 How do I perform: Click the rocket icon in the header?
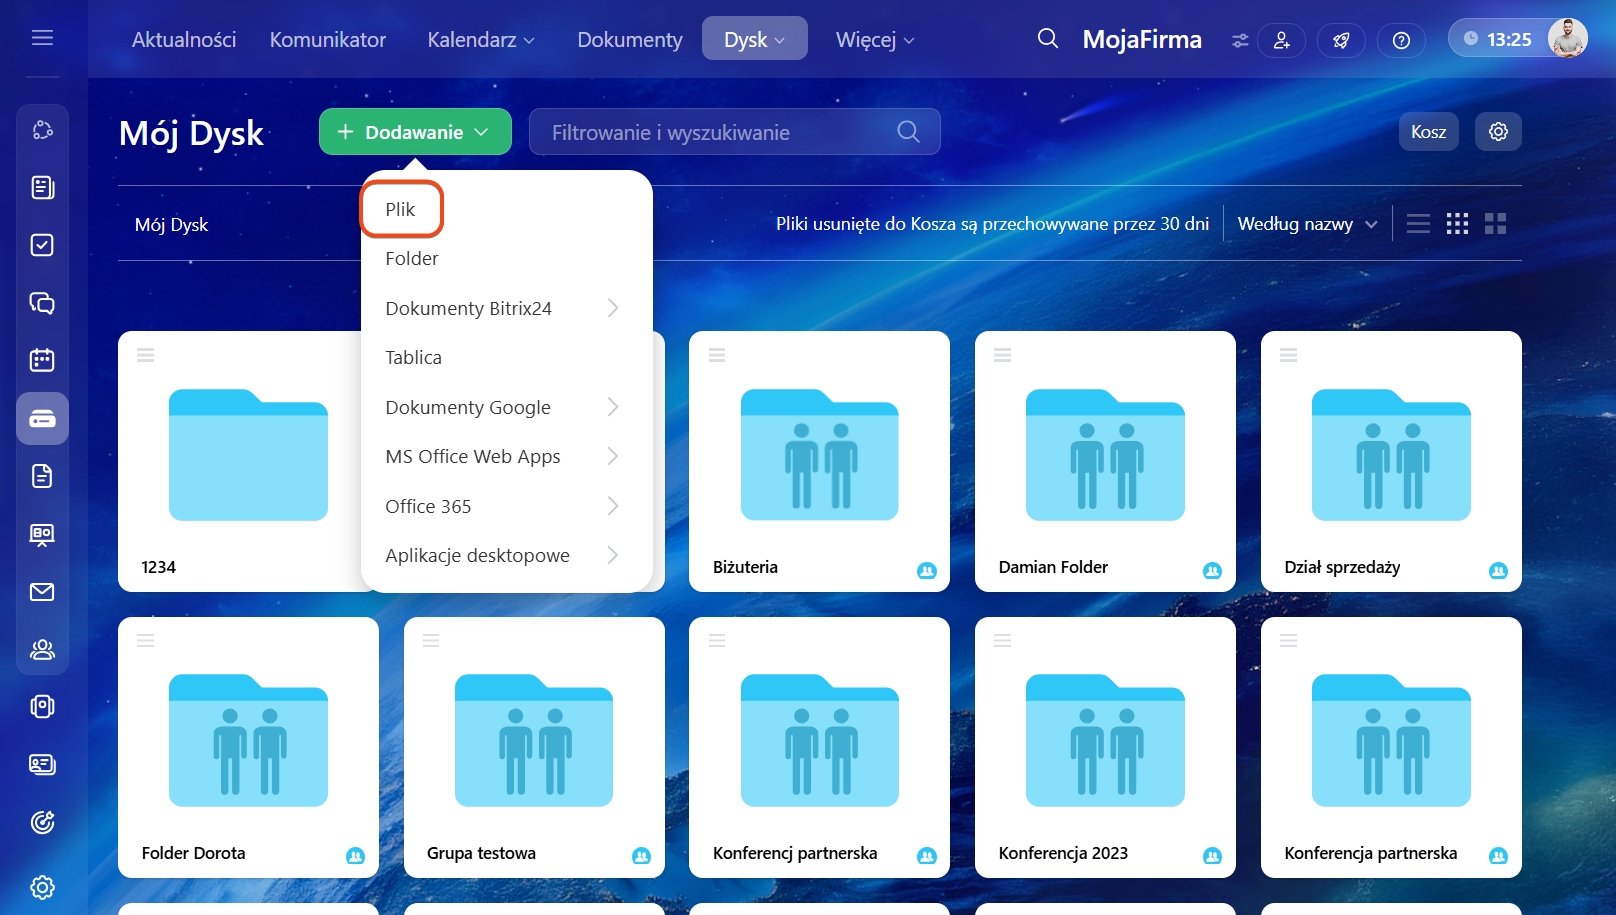1341,40
